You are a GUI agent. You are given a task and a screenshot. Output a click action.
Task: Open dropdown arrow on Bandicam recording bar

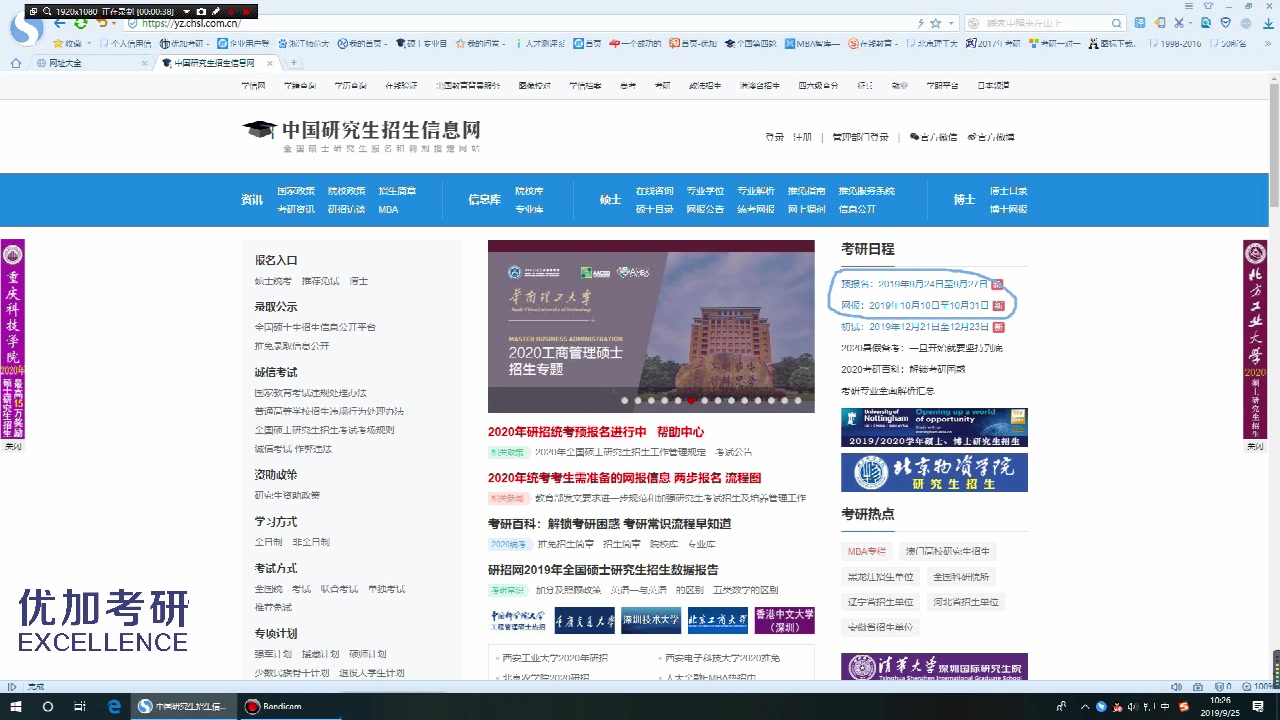coord(186,11)
